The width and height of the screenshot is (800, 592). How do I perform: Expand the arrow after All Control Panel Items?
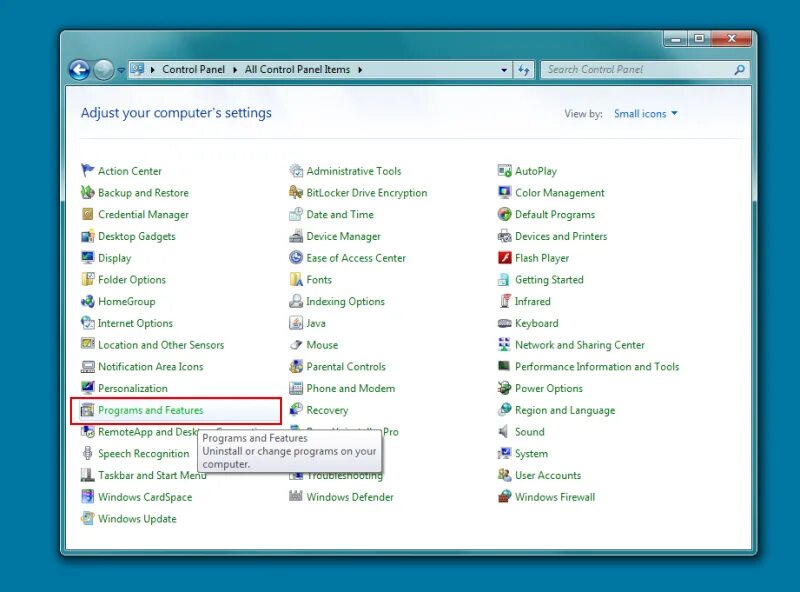[360, 70]
